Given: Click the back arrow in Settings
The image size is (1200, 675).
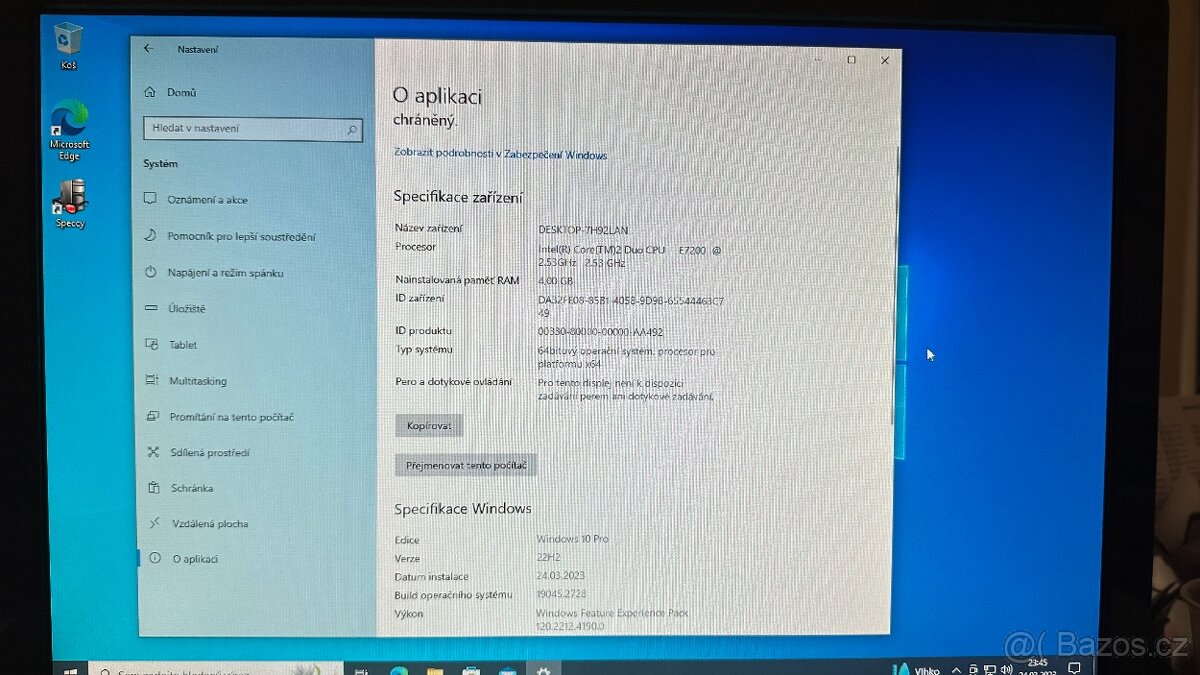Looking at the screenshot, I should click(x=149, y=47).
